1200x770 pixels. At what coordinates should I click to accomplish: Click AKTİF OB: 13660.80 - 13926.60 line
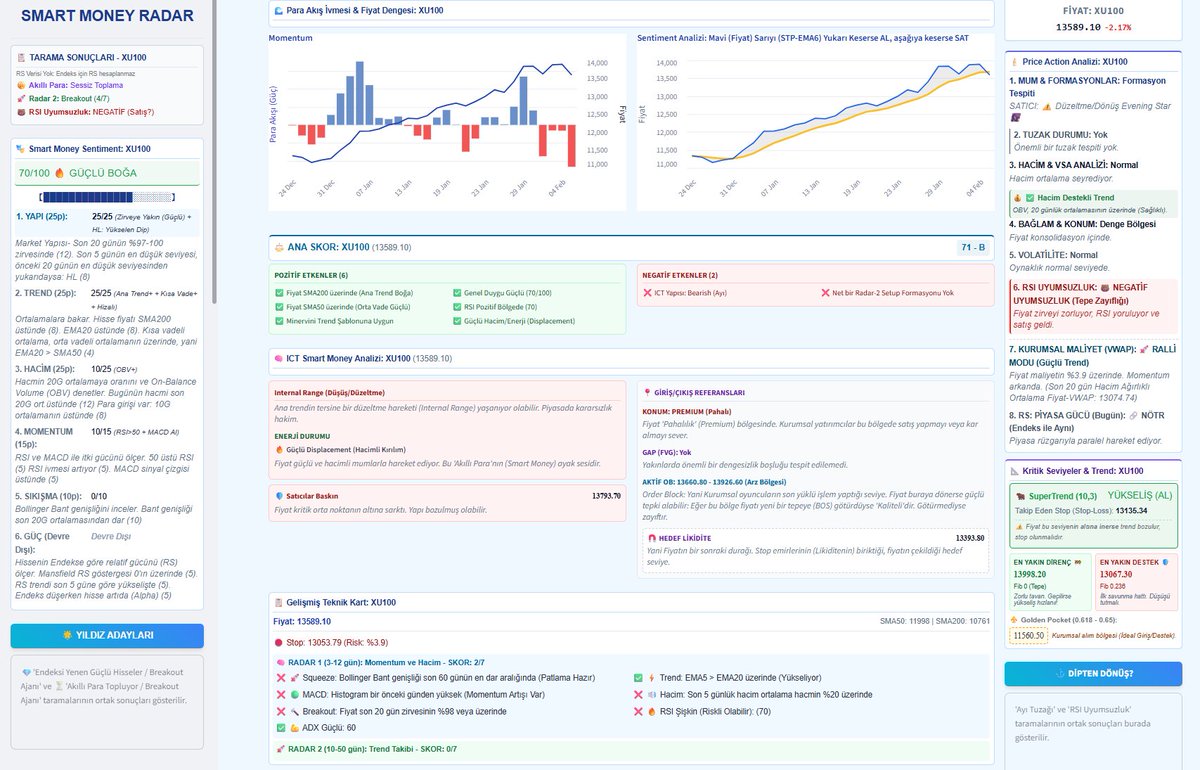[x=714, y=480]
